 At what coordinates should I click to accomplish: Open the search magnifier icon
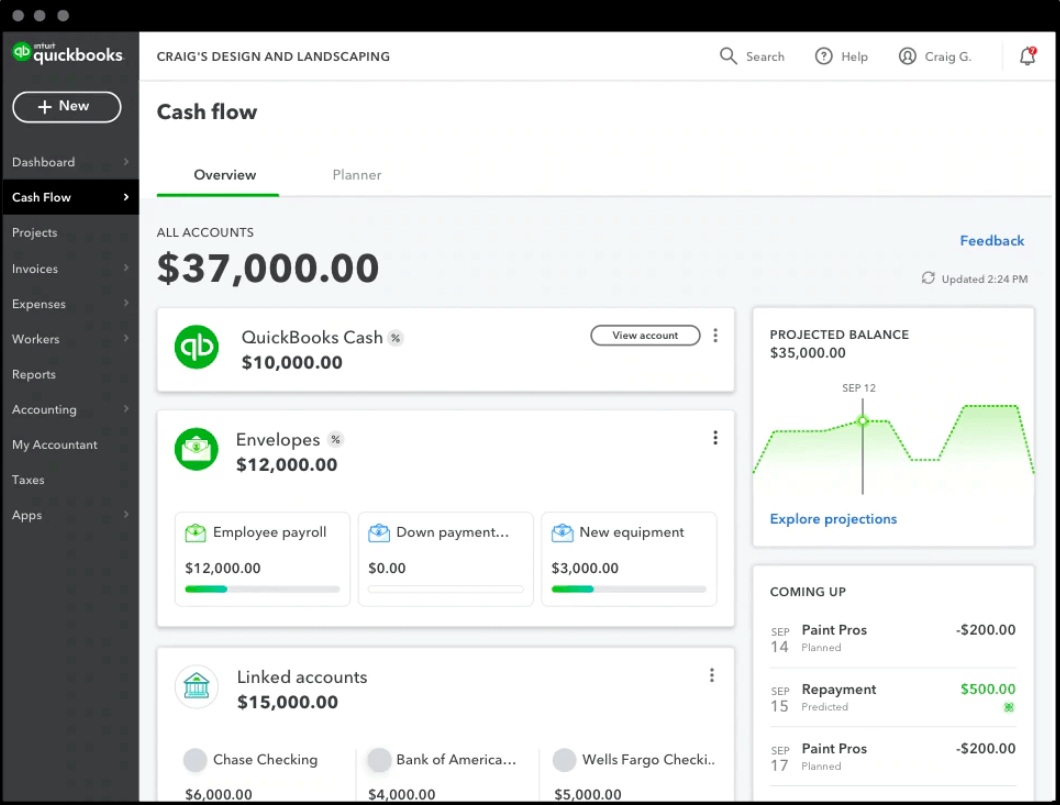pyautogui.click(x=727, y=56)
